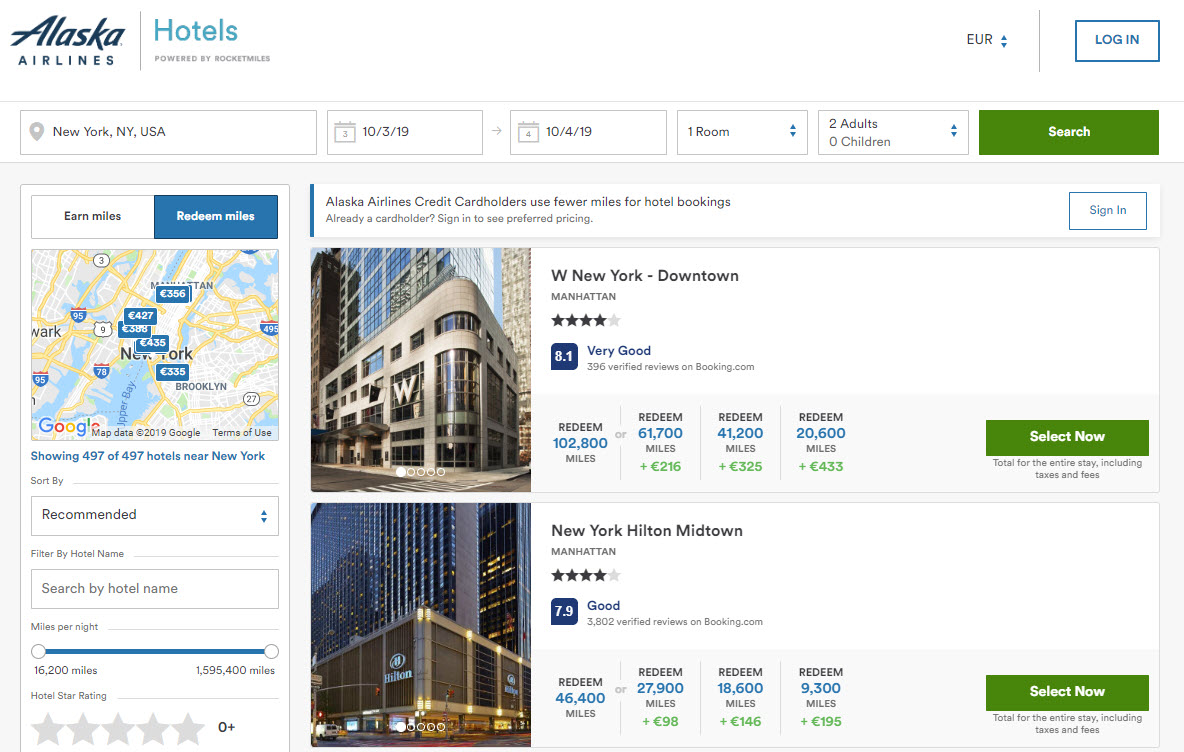This screenshot has width=1184, height=752.
Task: Click the W New York hotel photo
Action: pyautogui.click(x=421, y=370)
